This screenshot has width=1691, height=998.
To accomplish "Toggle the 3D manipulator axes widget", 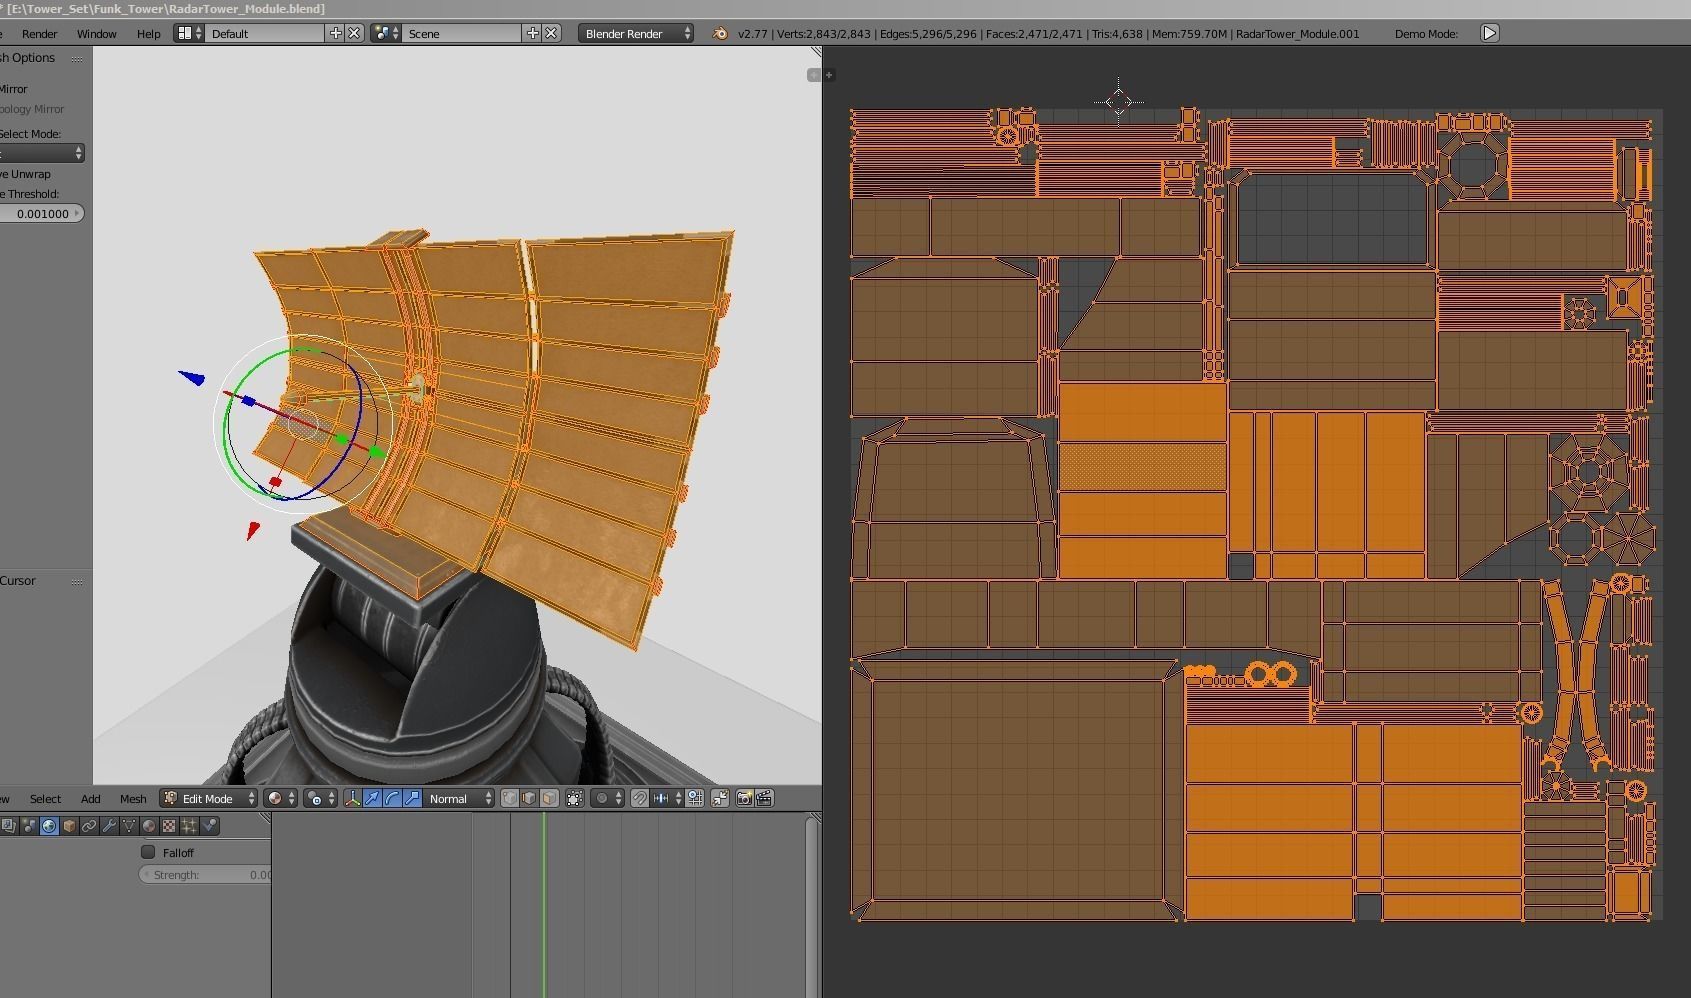I will point(352,798).
